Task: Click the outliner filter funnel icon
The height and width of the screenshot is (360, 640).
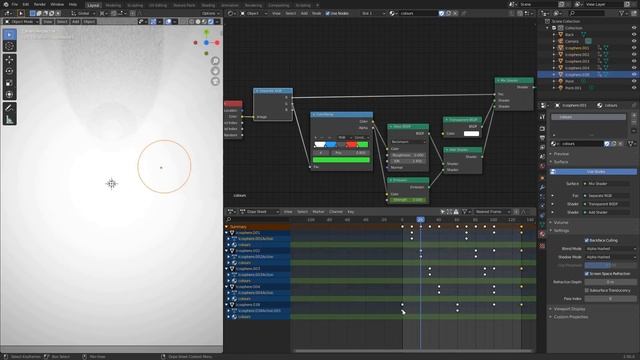Action: 622,13
